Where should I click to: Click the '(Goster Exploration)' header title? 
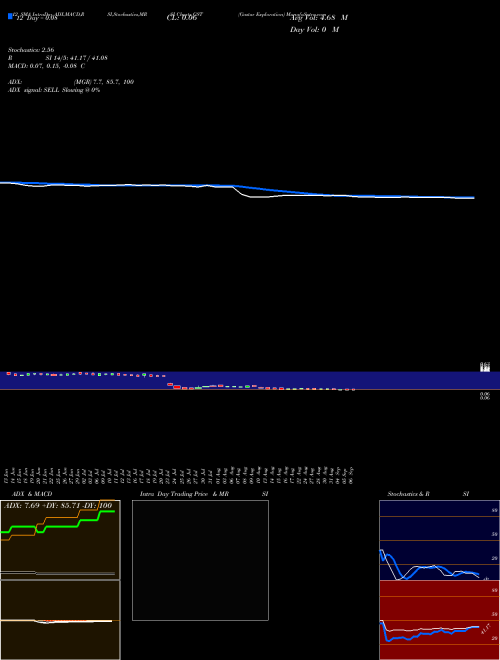pos(261,14)
